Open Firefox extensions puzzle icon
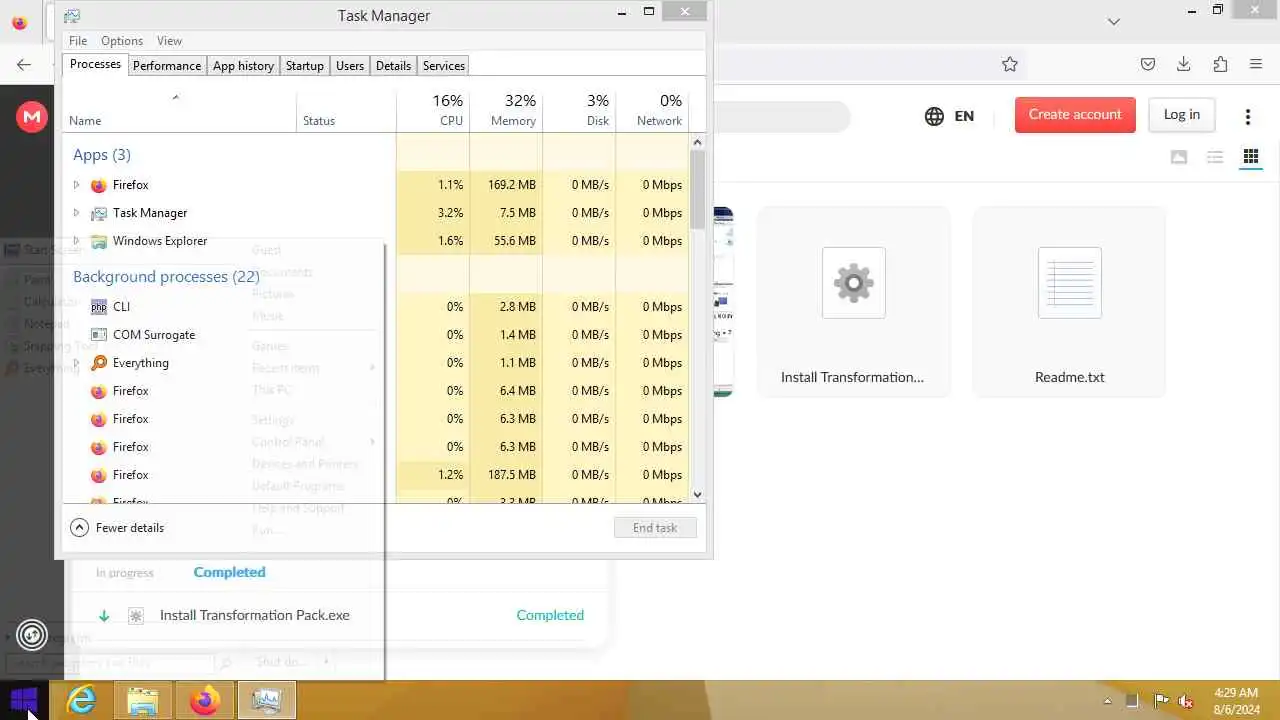This screenshot has height=720, width=1280. click(x=1220, y=64)
